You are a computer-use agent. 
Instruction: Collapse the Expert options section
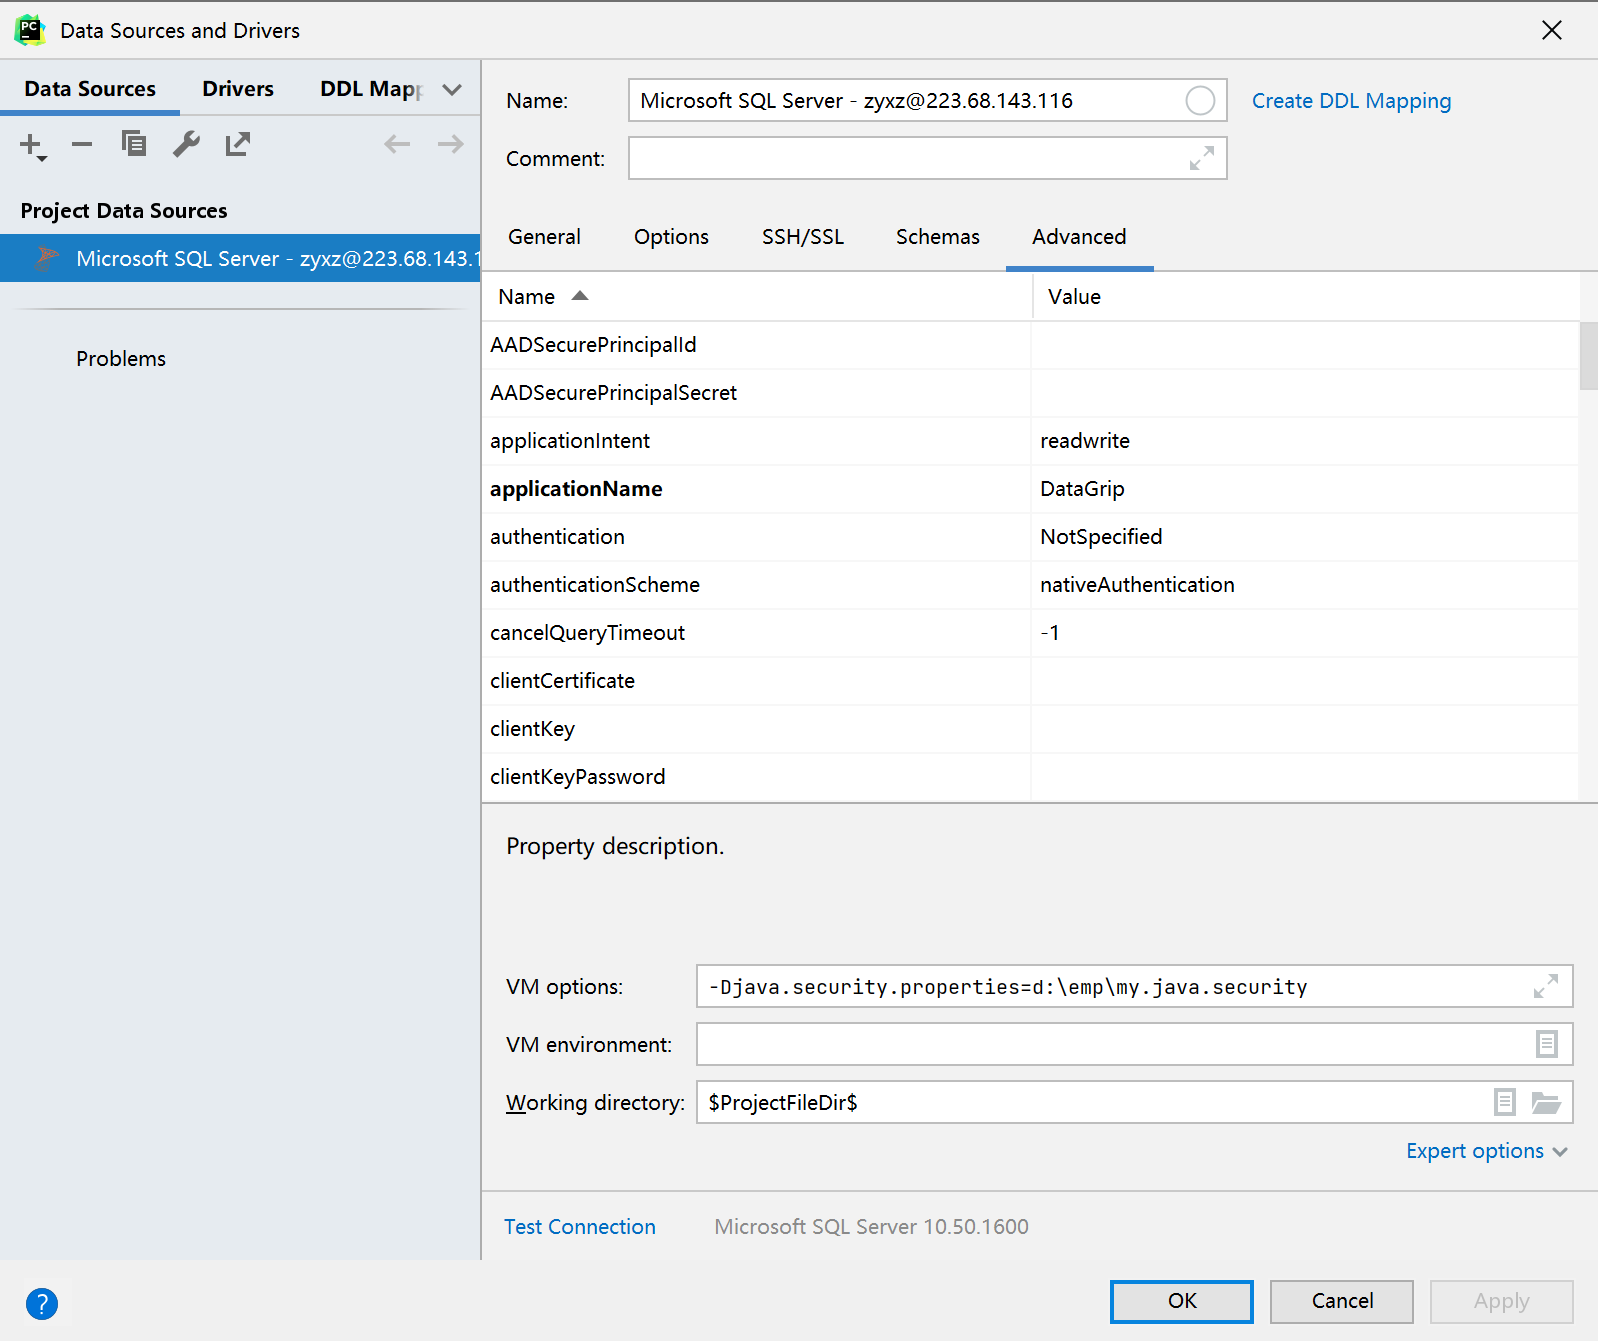tap(1487, 1151)
